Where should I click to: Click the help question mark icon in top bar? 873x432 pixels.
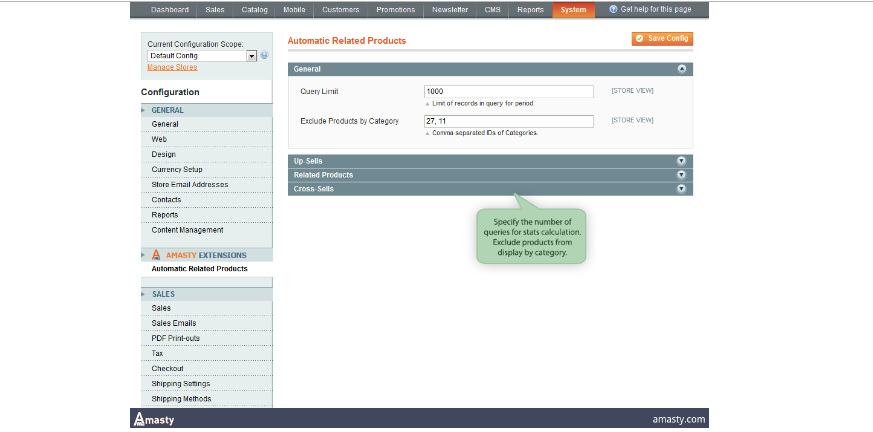pyautogui.click(x=613, y=9)
